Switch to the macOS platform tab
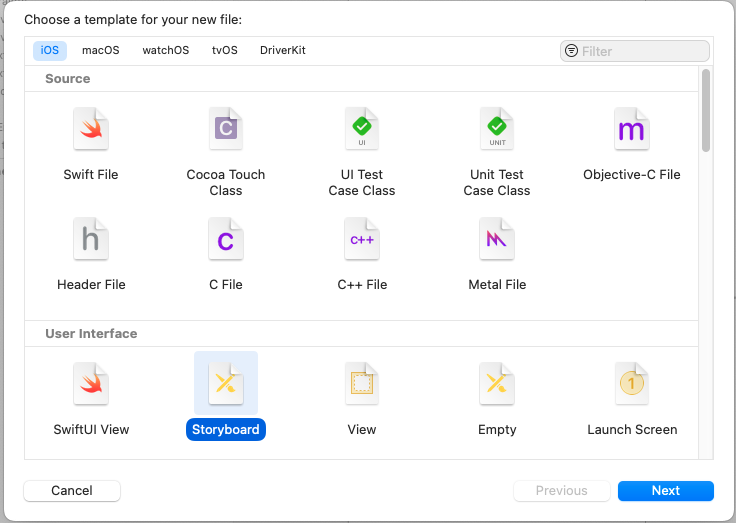Image resolution: width=736 pixels, height=523 pixels. [x=100, y=51]
